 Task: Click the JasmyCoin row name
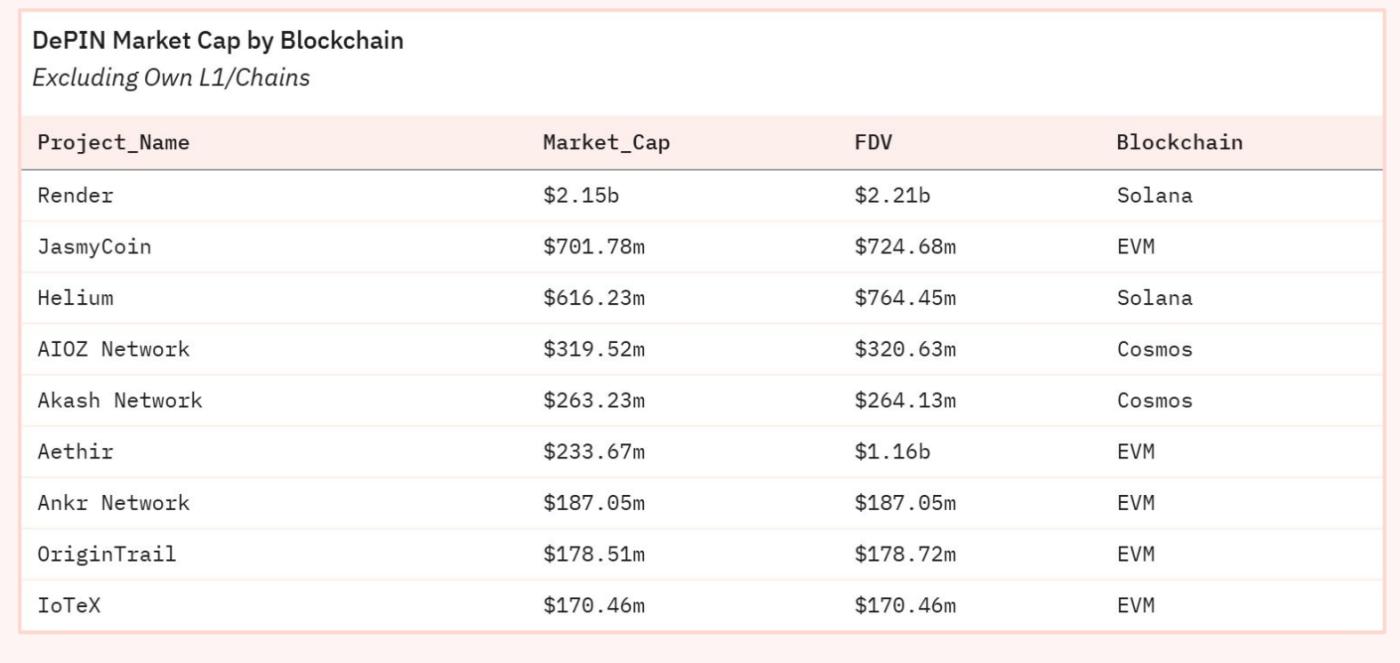coord(94,247)
